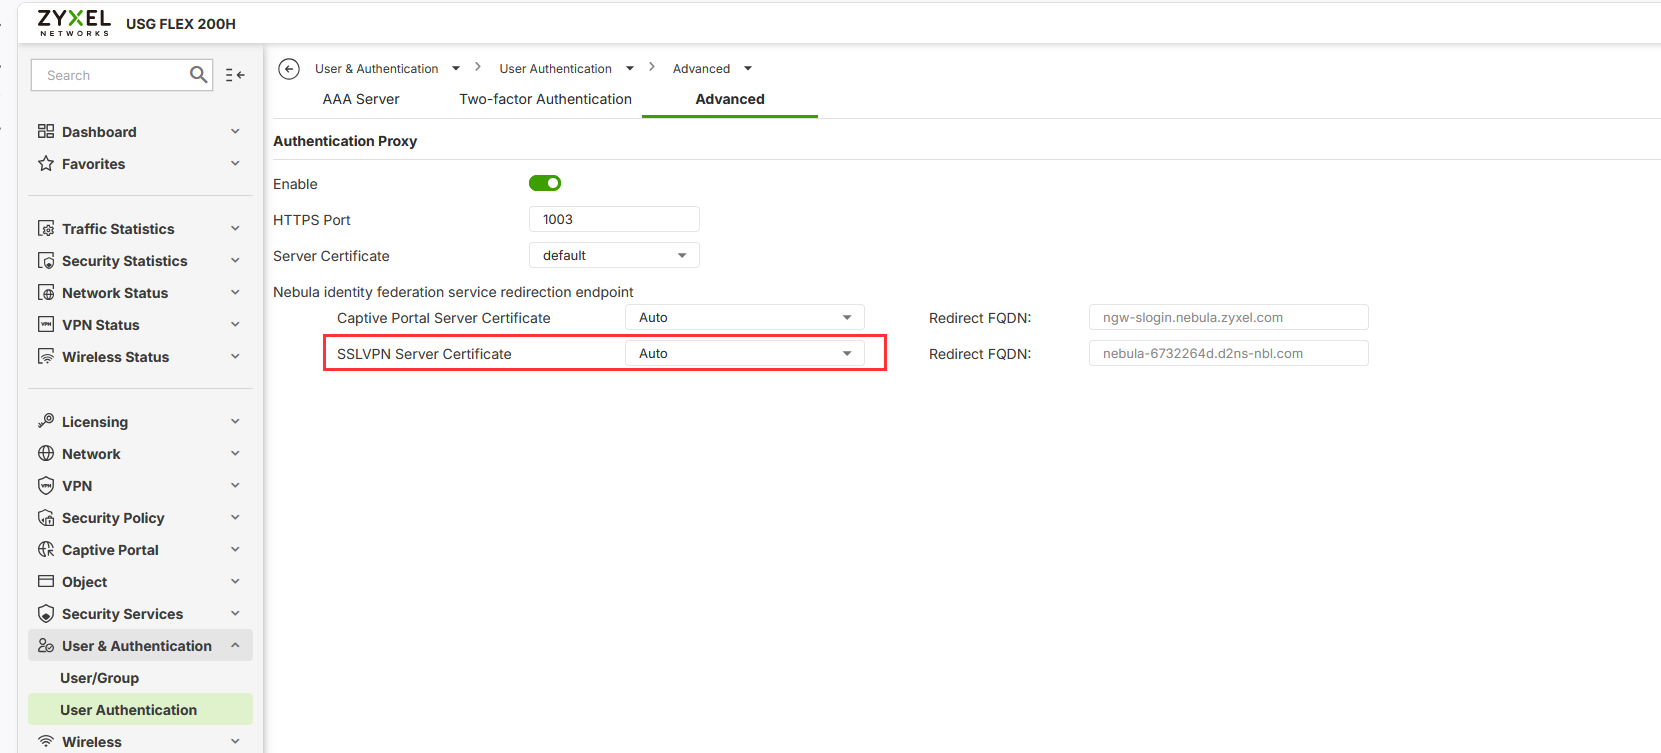
Task: Click the Captive Portal icon
Action: [46, 549]
